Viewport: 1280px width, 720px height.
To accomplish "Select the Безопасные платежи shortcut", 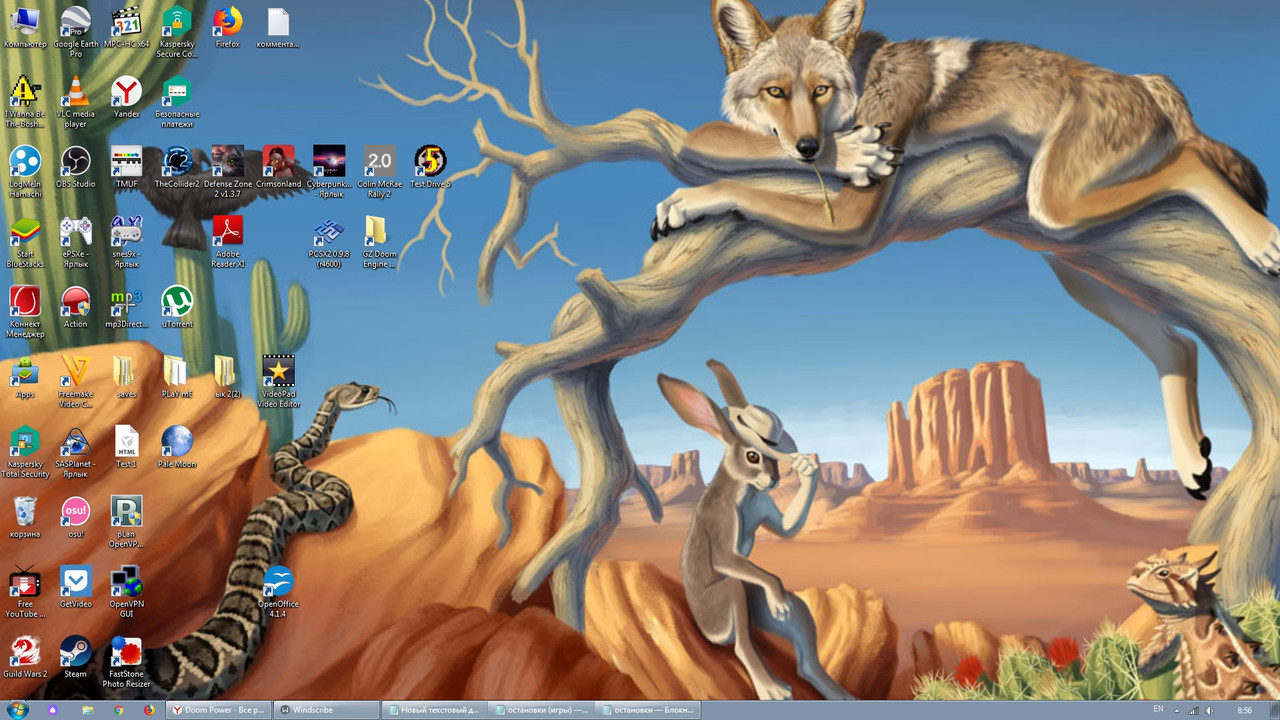I will point(177,101).
